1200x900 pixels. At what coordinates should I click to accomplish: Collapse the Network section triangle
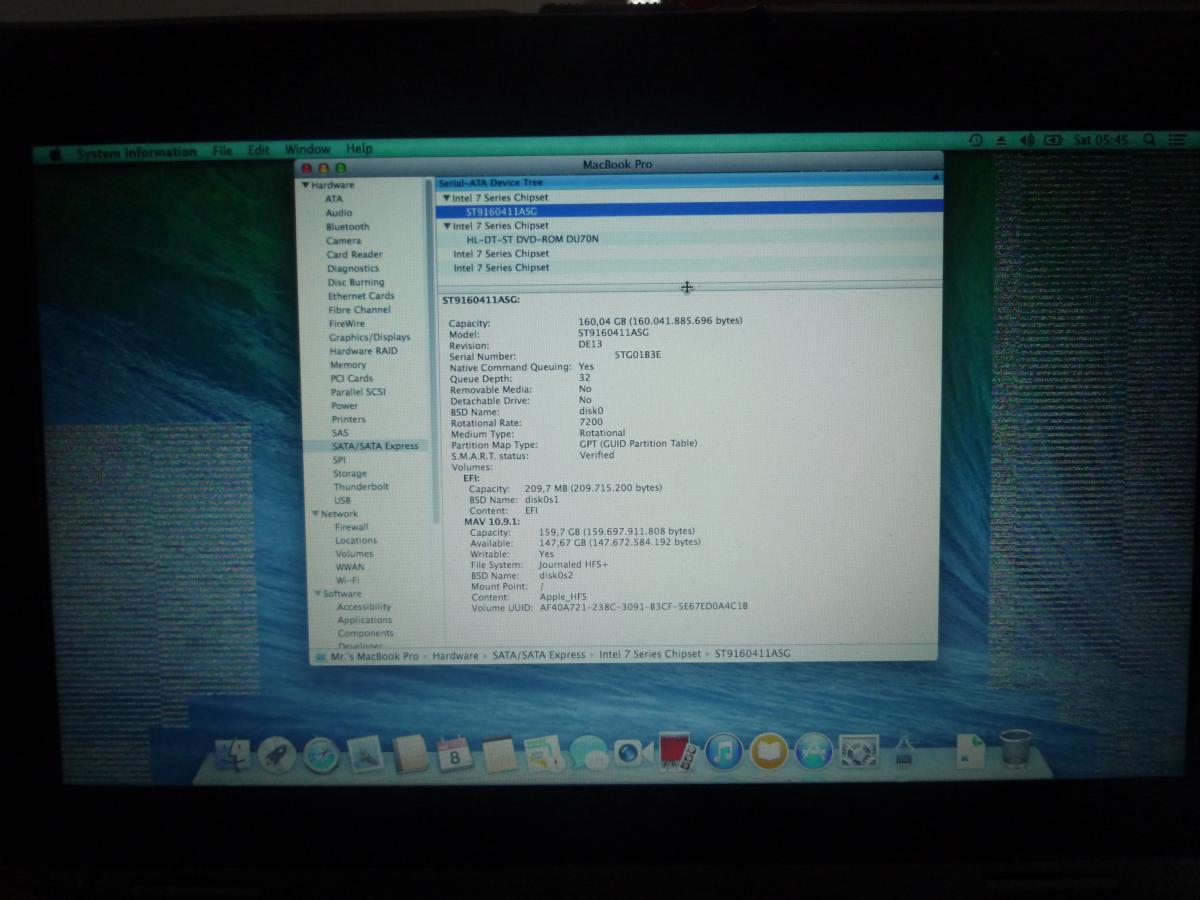click(x=315, y=514)
